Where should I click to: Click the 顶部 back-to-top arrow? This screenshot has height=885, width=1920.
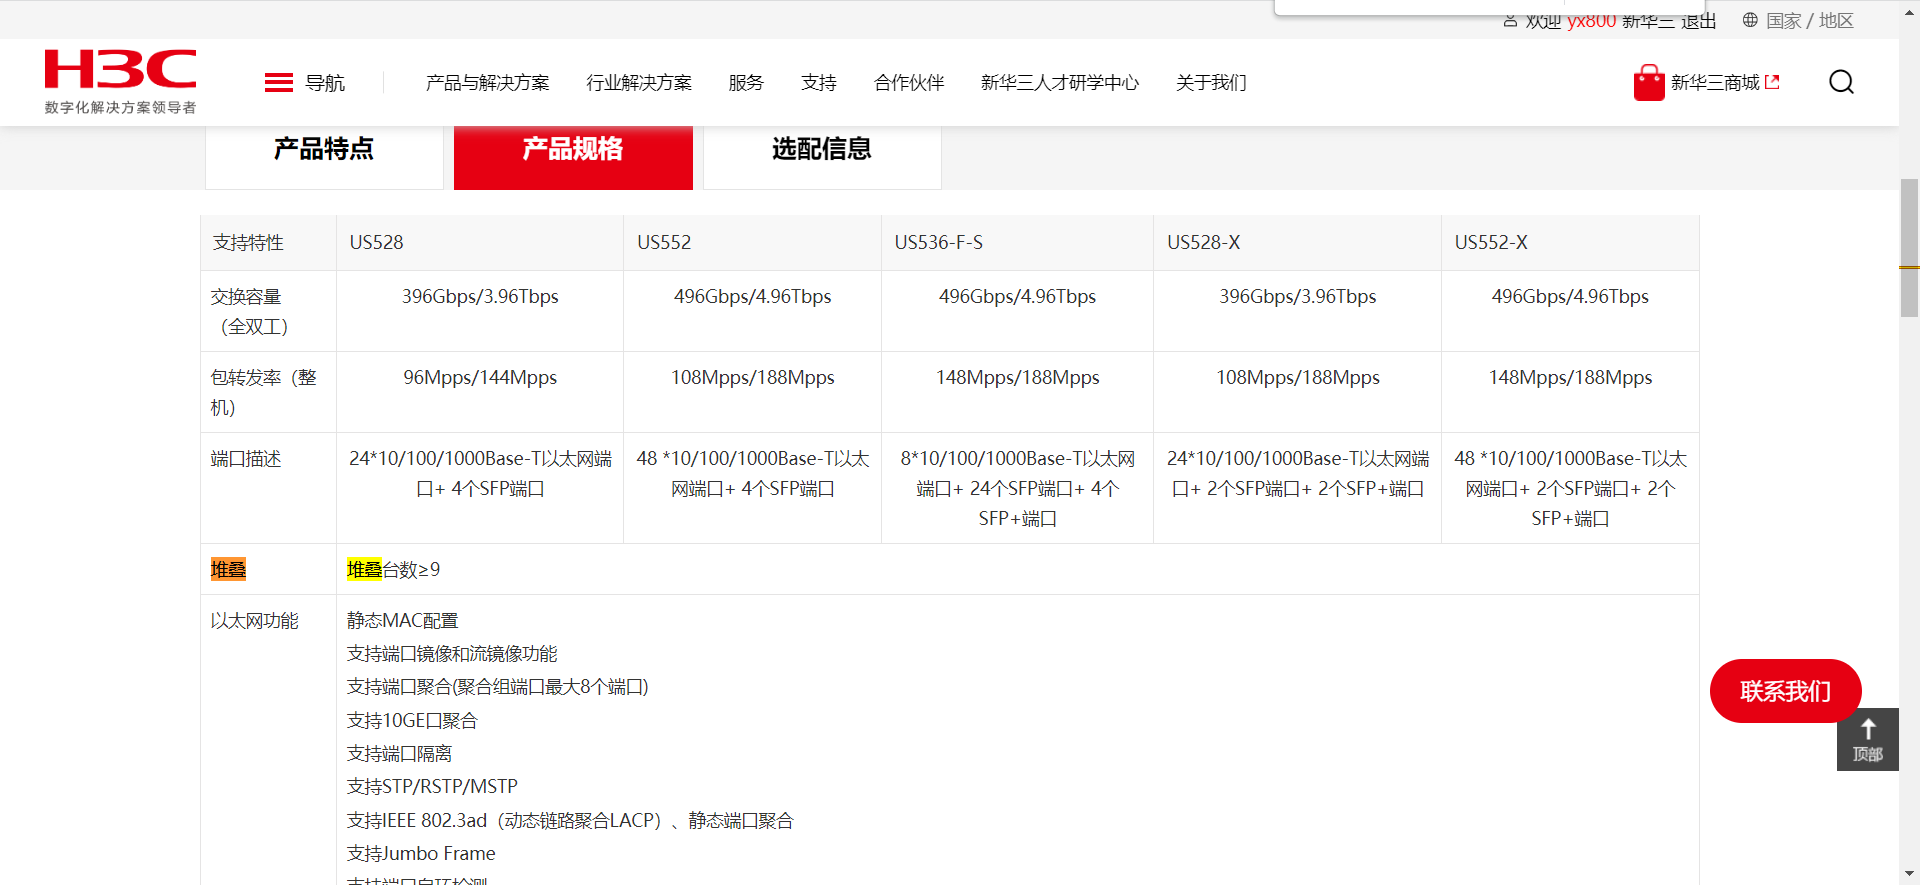tap(1867, 739)
